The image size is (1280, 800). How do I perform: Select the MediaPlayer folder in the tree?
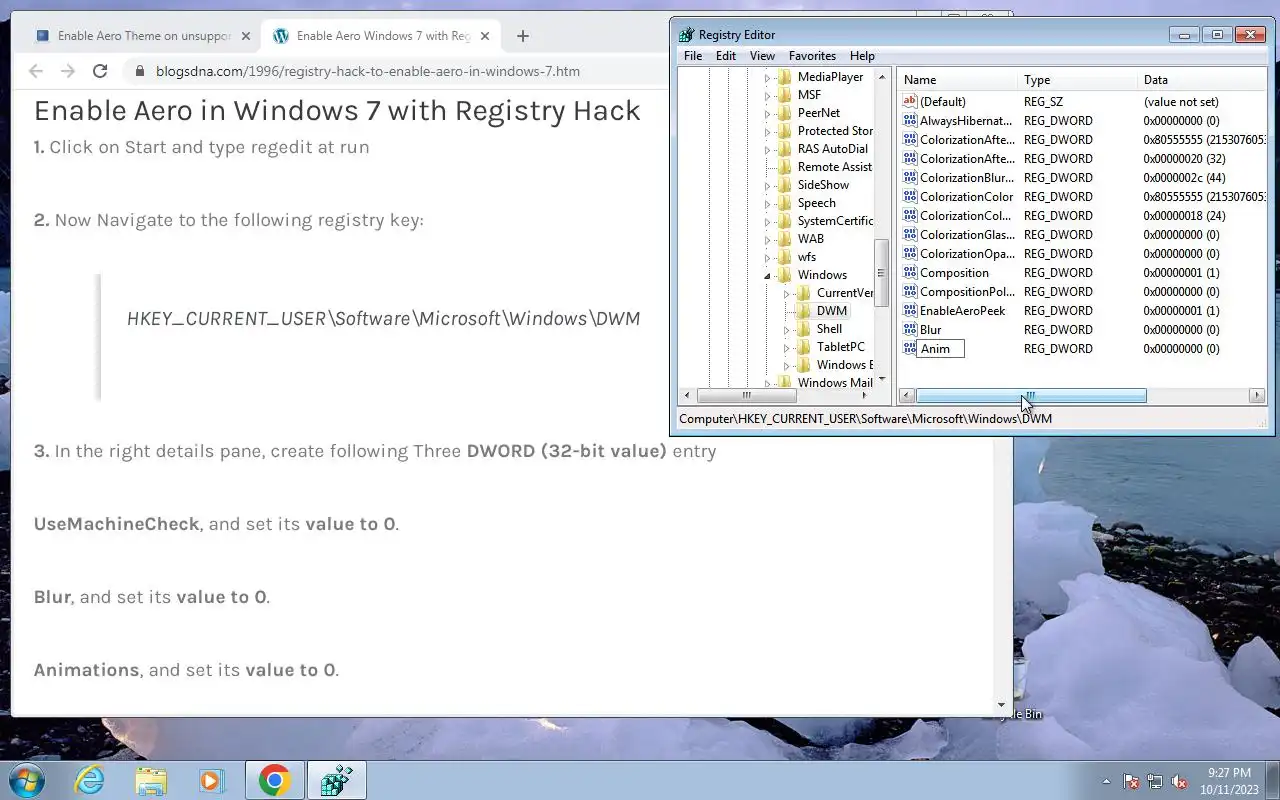click(x=830, y=77)
